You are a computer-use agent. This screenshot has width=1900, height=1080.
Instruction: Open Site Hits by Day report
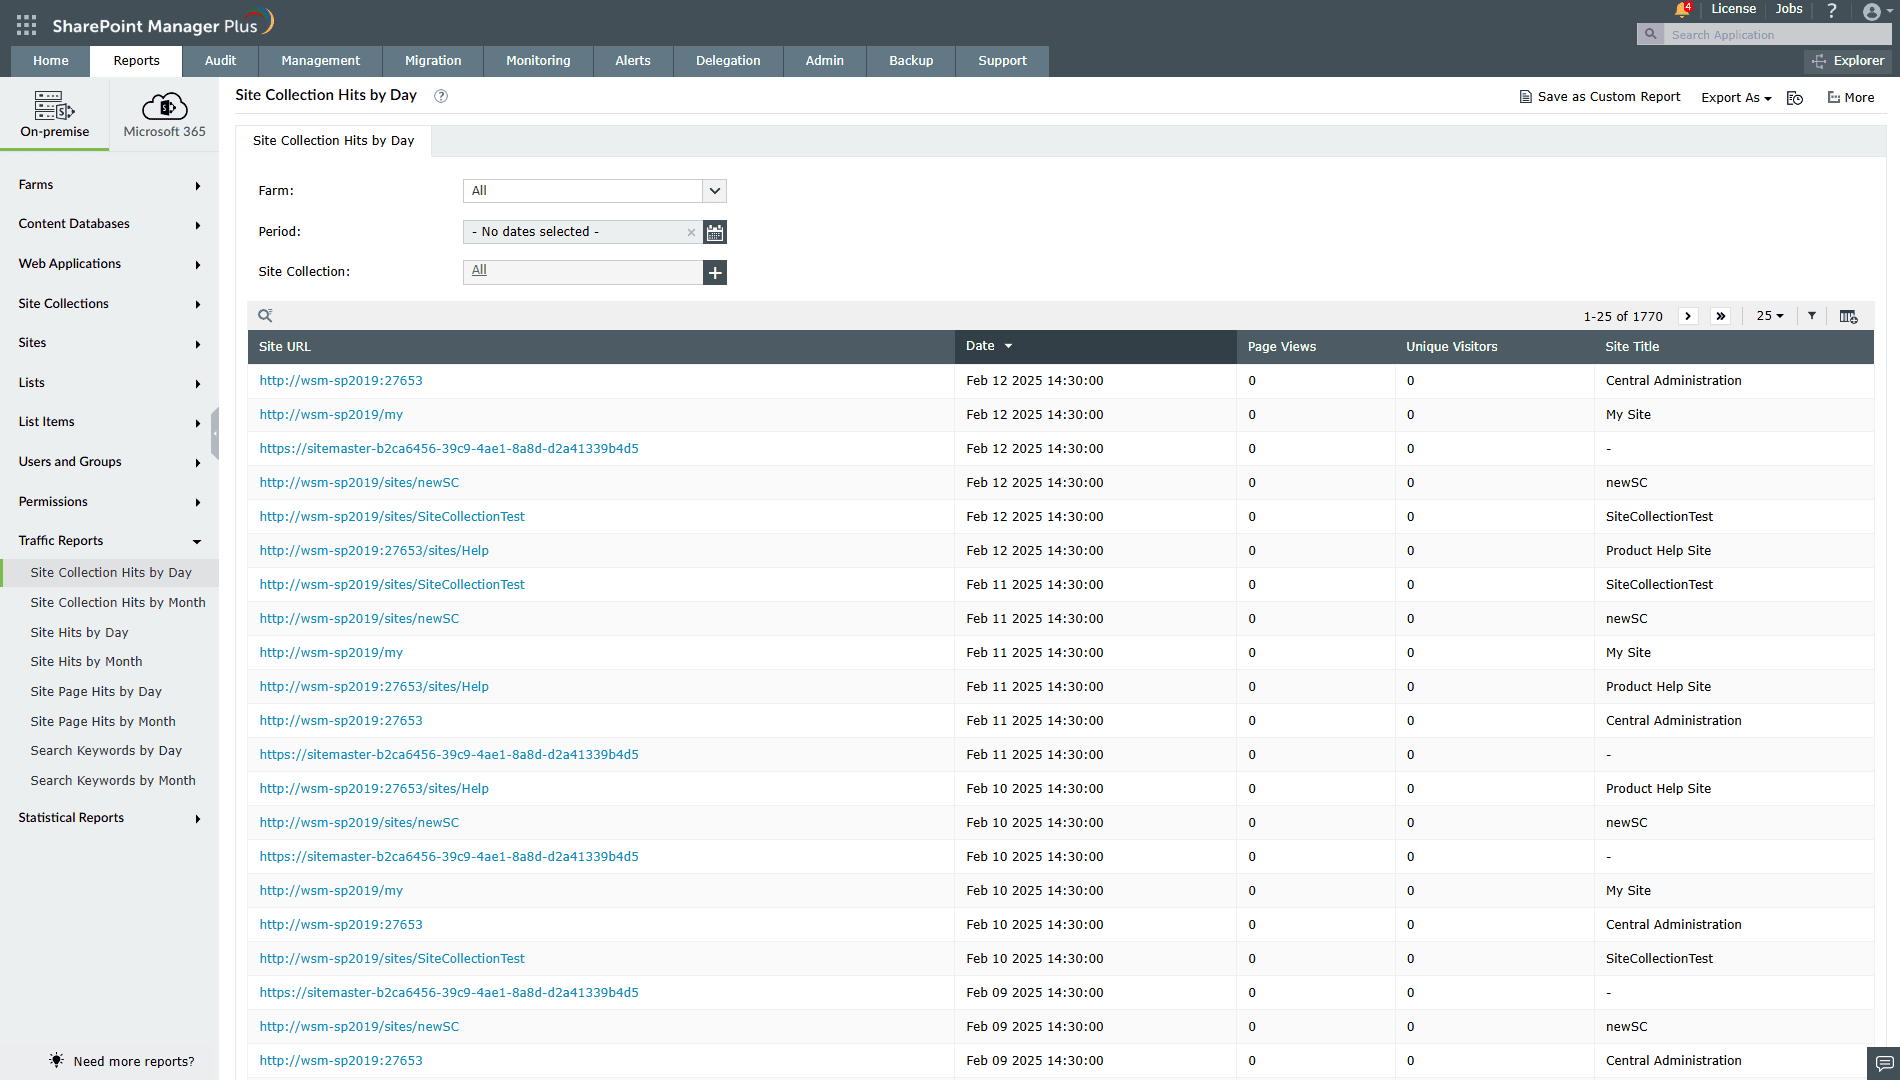(80, 633)
